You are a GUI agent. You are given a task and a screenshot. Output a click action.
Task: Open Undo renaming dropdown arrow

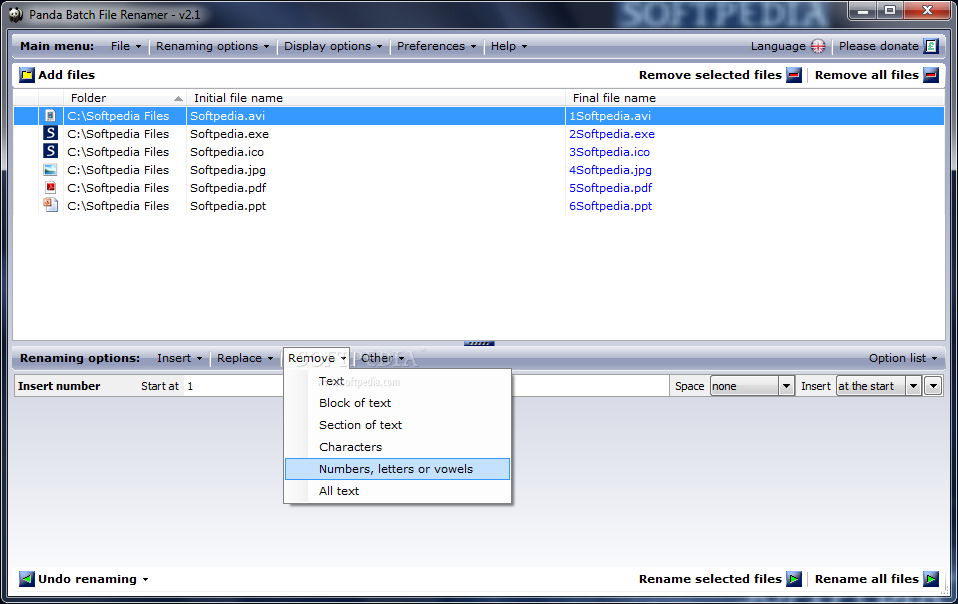click(x=145, y=580)
